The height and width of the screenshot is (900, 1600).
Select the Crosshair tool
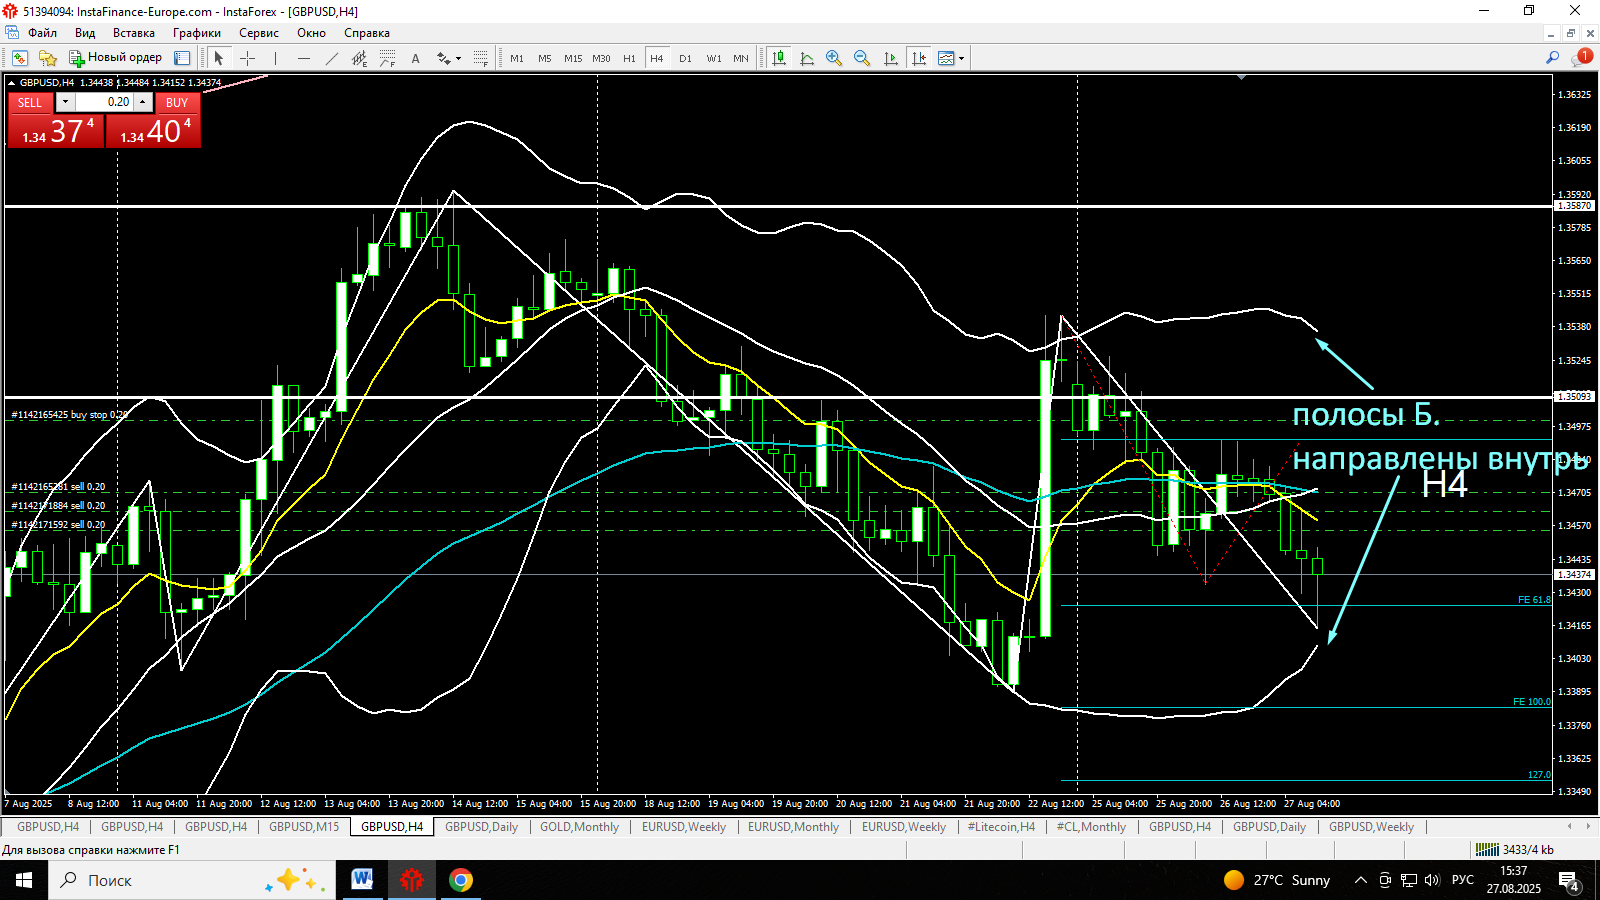[x=247, y=58]
